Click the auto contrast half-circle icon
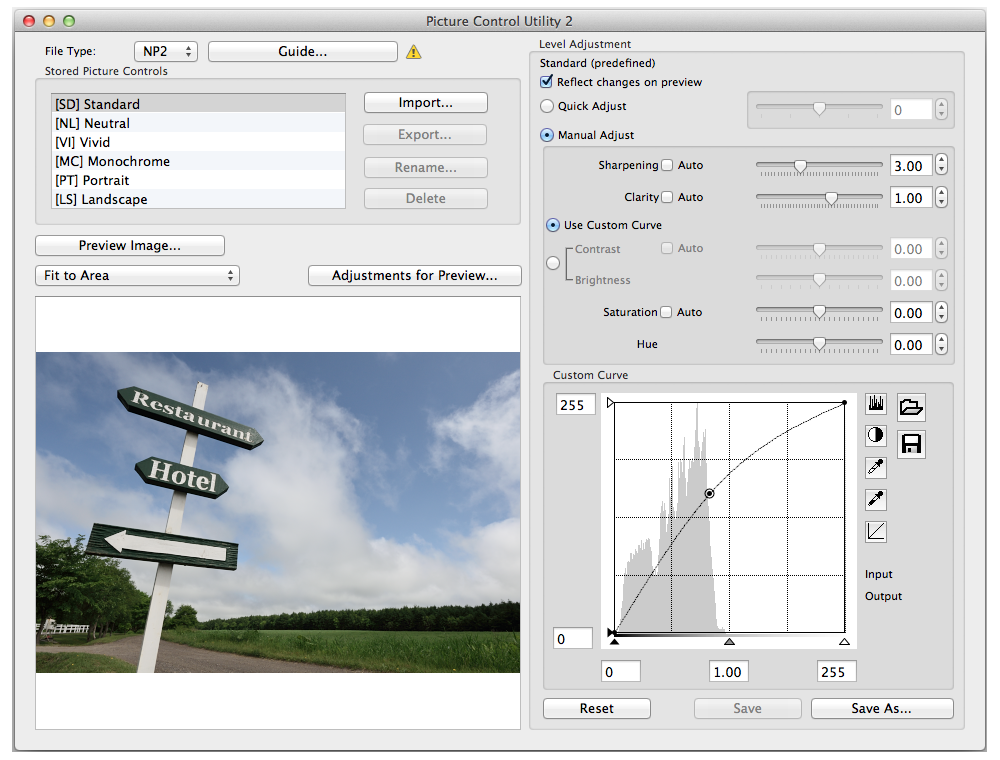This screenshot has height=760, width=1000. (876, 435)
